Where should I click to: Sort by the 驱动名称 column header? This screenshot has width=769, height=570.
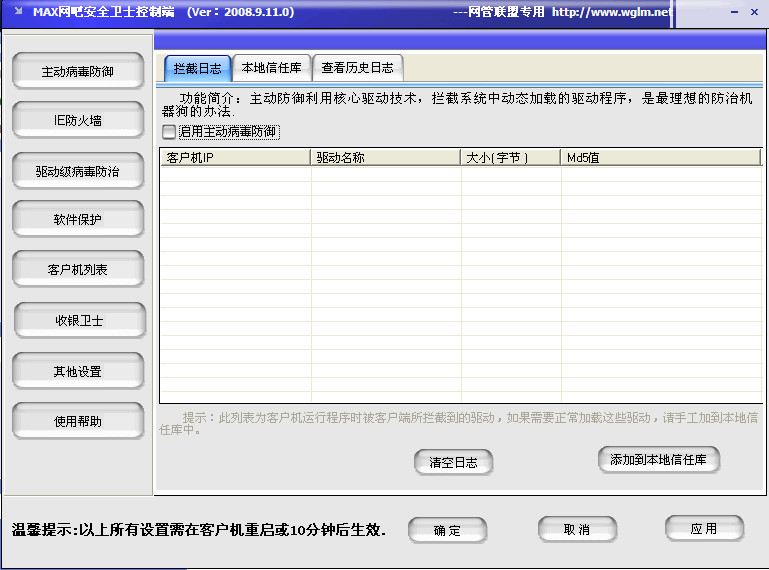click(x=385, y=157)
